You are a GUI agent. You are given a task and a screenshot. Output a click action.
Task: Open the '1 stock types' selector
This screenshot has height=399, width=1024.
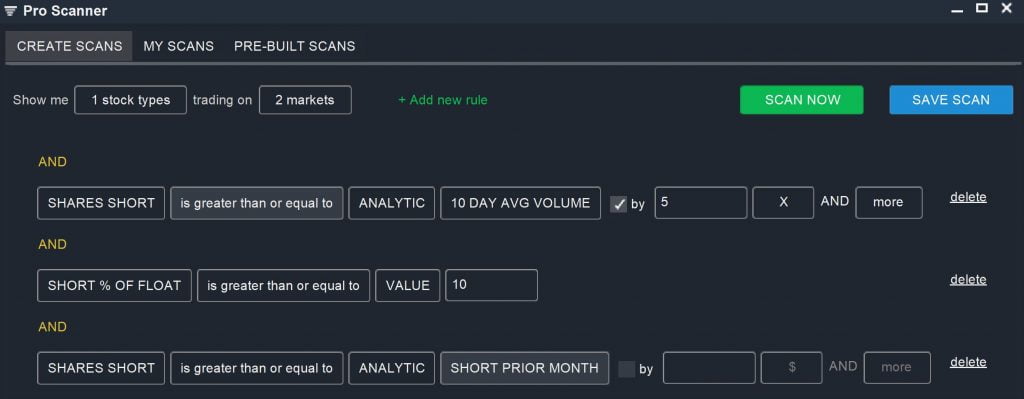pyautogui.click(x=131, y=100)
